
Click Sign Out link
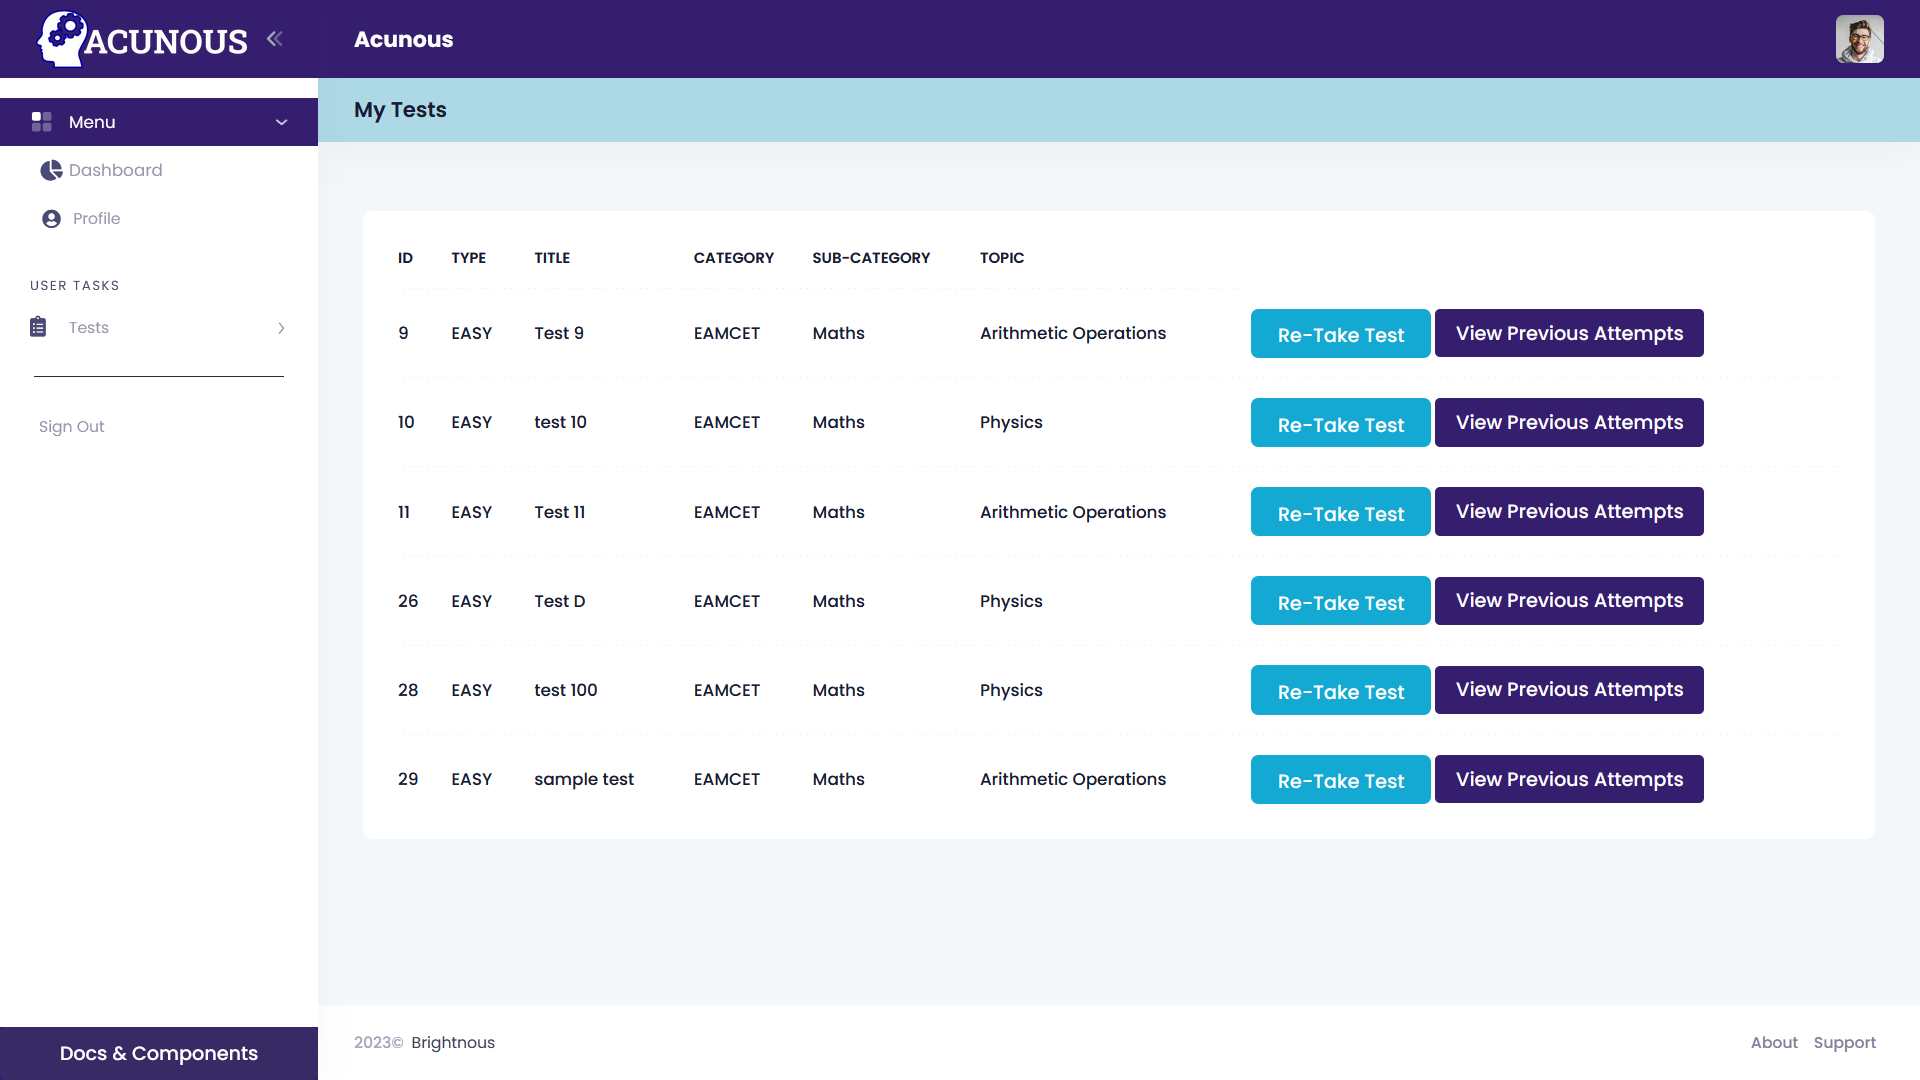[x=71, y=426]
